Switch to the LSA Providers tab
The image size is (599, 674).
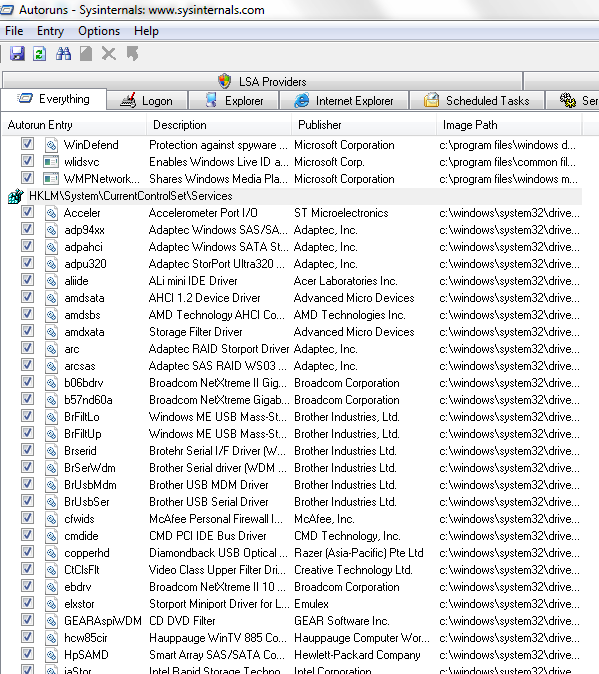tap(262, 81)
